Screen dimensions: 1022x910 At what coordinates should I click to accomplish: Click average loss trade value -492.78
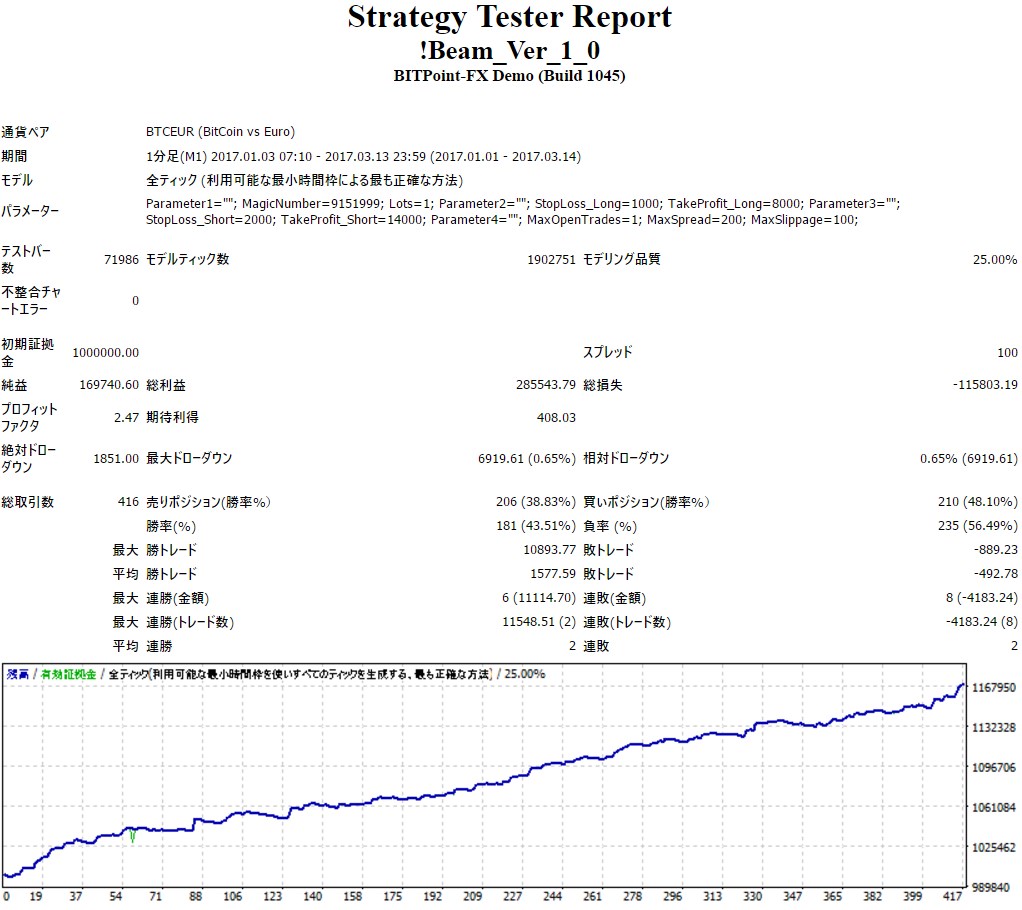(996, 574)
